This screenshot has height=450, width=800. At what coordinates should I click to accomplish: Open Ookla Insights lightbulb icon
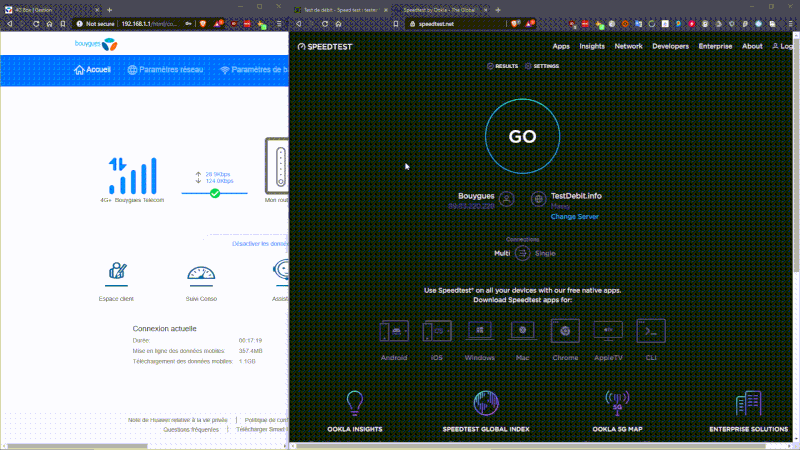tap(355, 403)
